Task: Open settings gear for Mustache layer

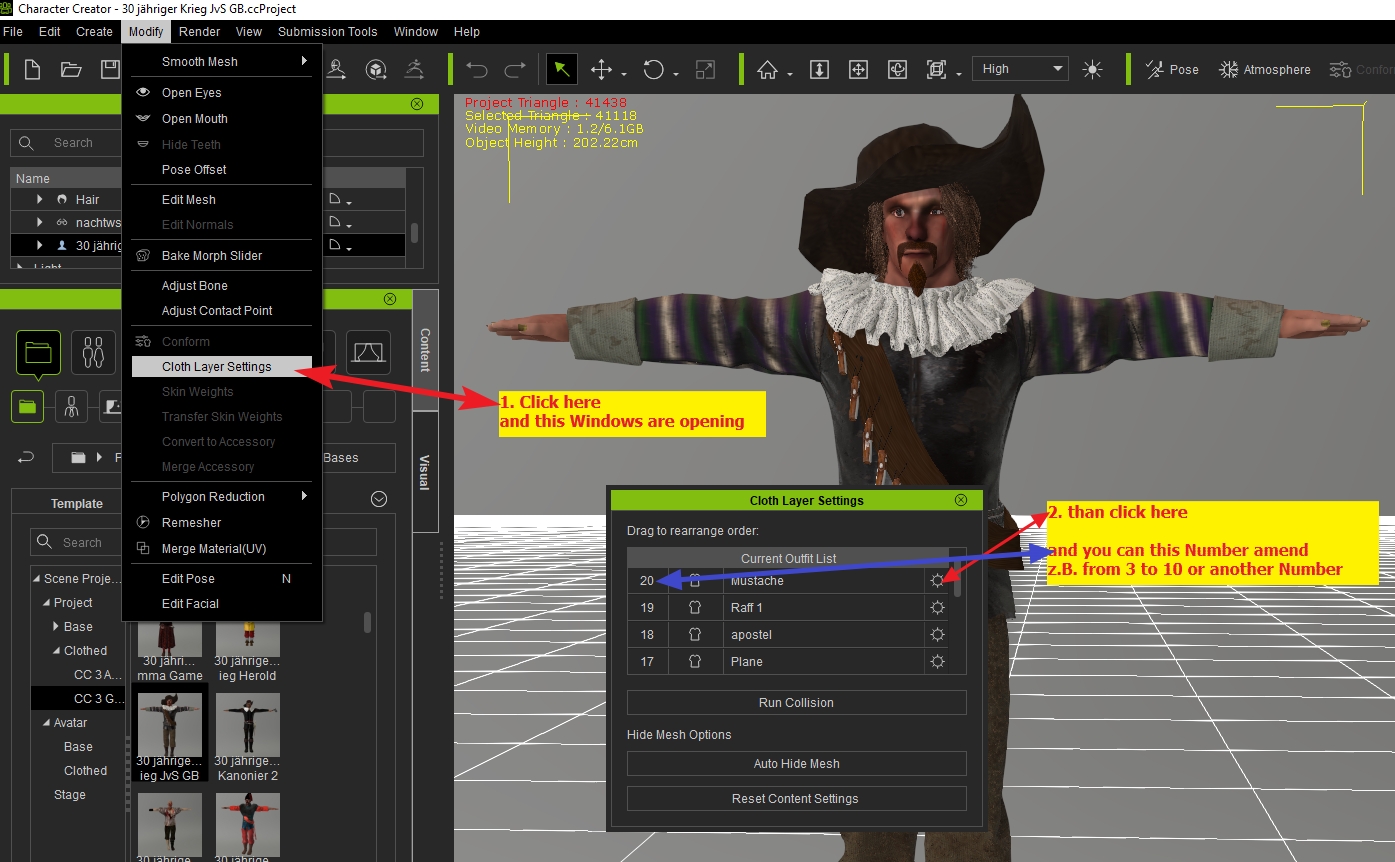Action: 937,580
